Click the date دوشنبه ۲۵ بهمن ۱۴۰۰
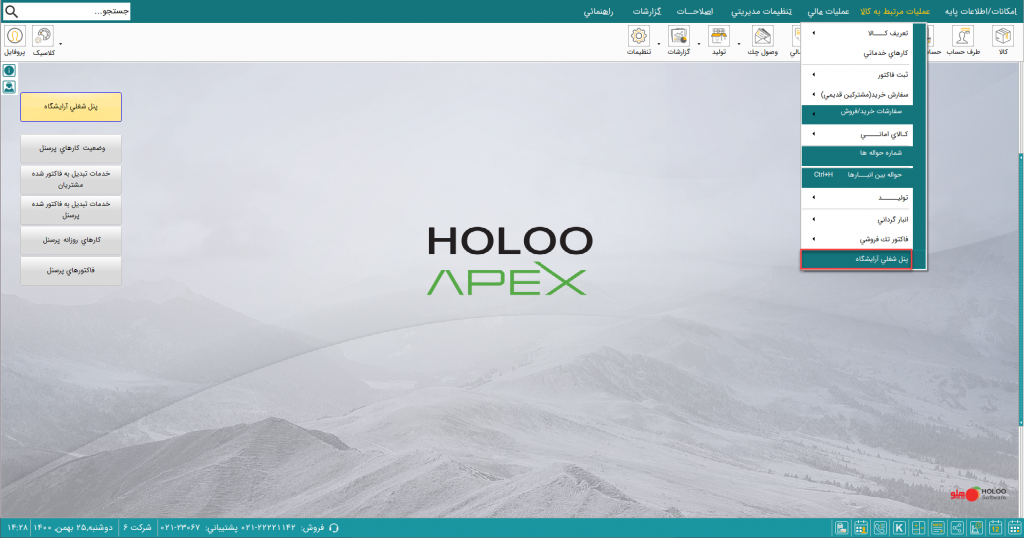Image resolution: width=1024 pixels, height=538 pixels. tap(74, 528)
